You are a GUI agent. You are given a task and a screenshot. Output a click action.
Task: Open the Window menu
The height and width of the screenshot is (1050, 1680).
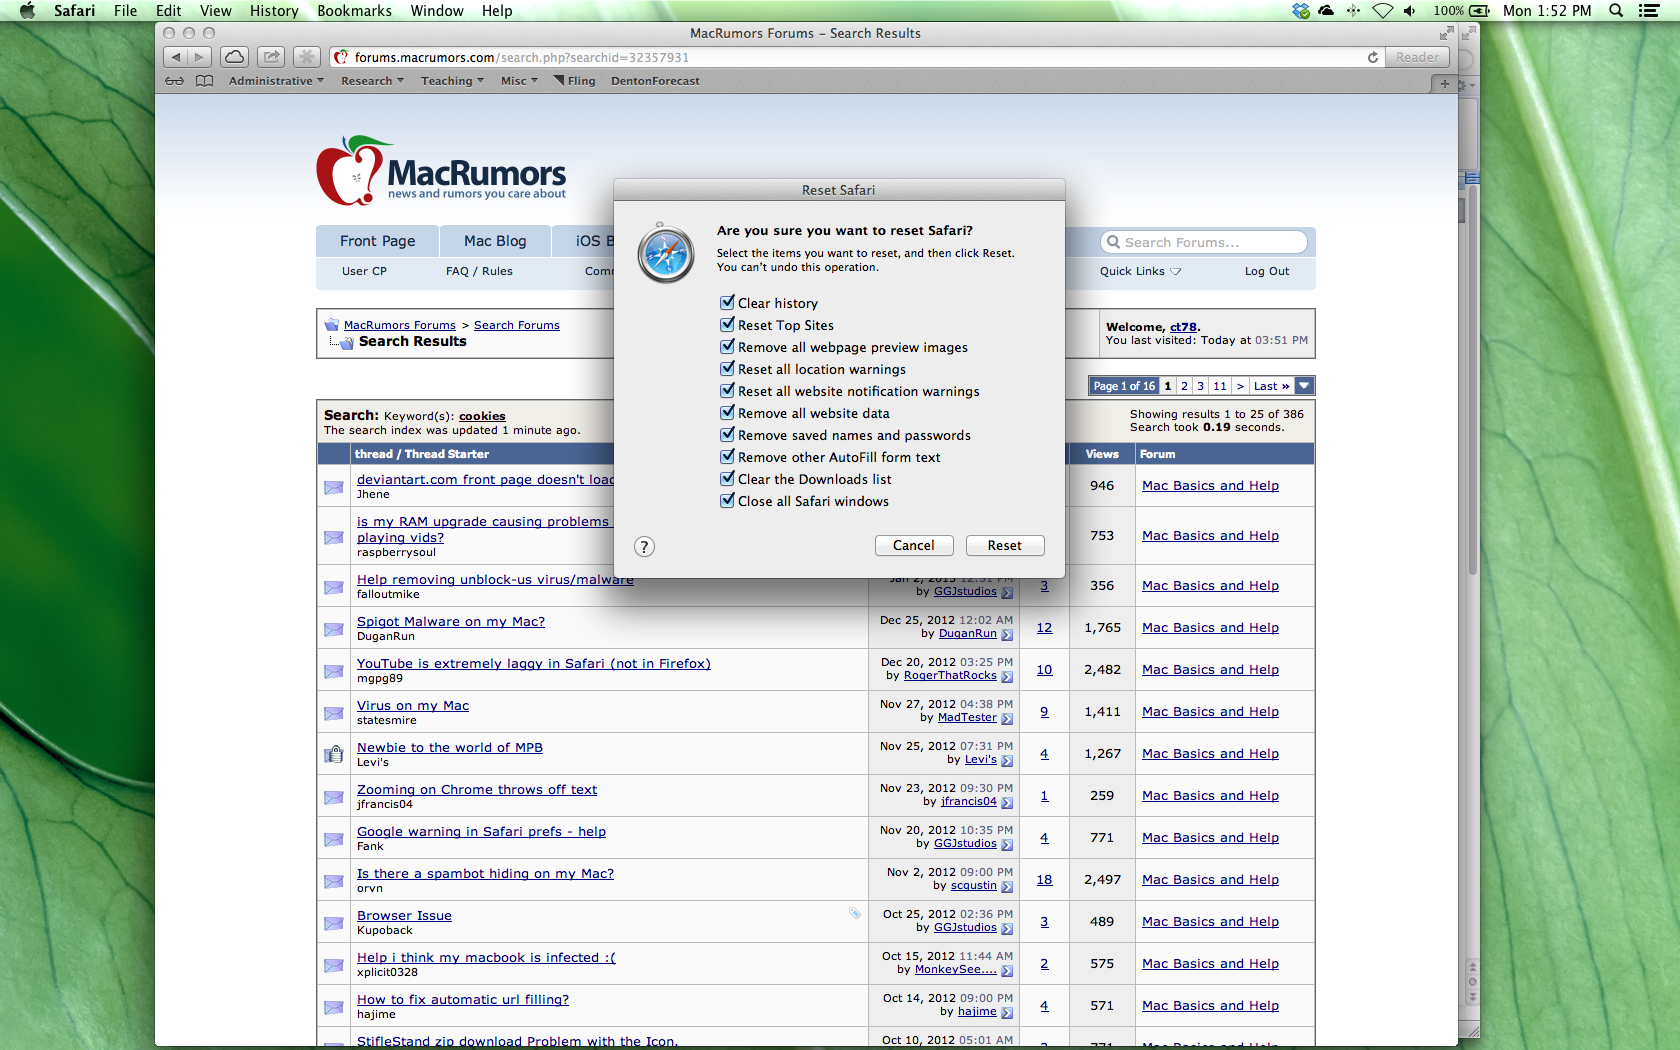point(437,11)
